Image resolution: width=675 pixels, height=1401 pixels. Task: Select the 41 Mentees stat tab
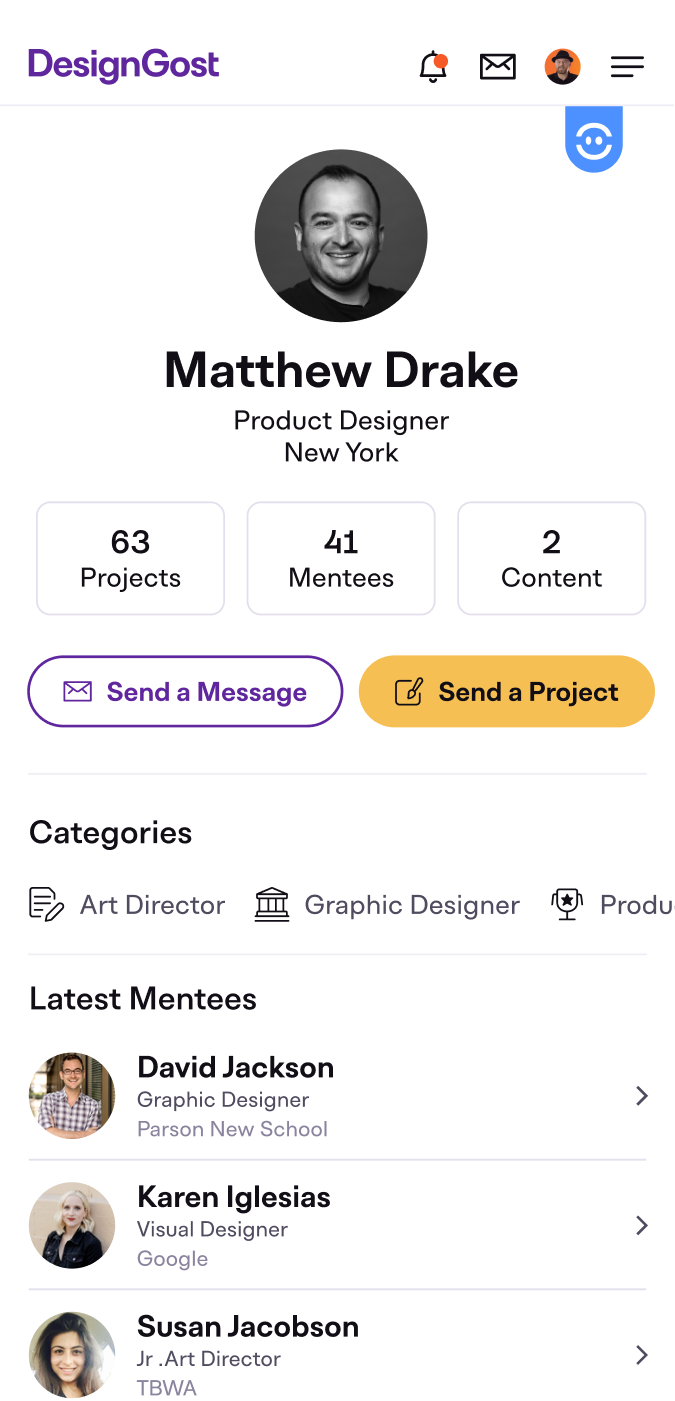tap(341, 558)
